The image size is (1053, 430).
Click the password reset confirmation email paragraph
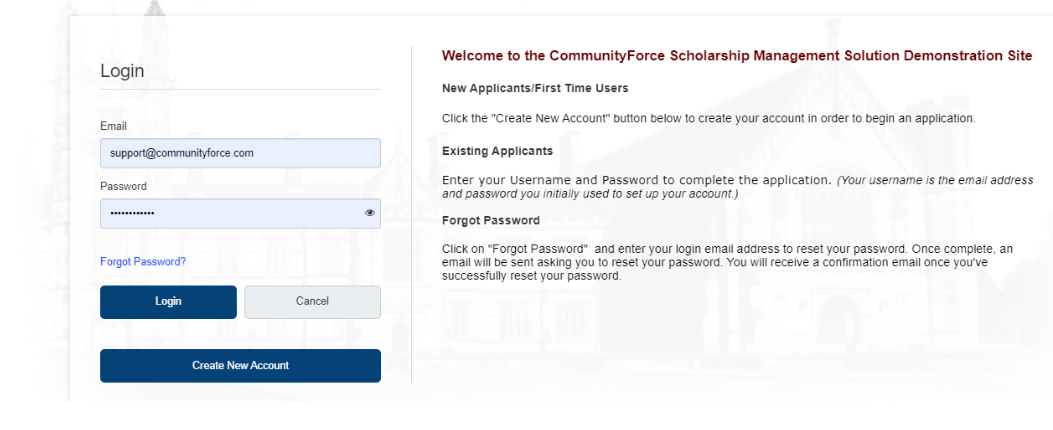pos(727,263)
